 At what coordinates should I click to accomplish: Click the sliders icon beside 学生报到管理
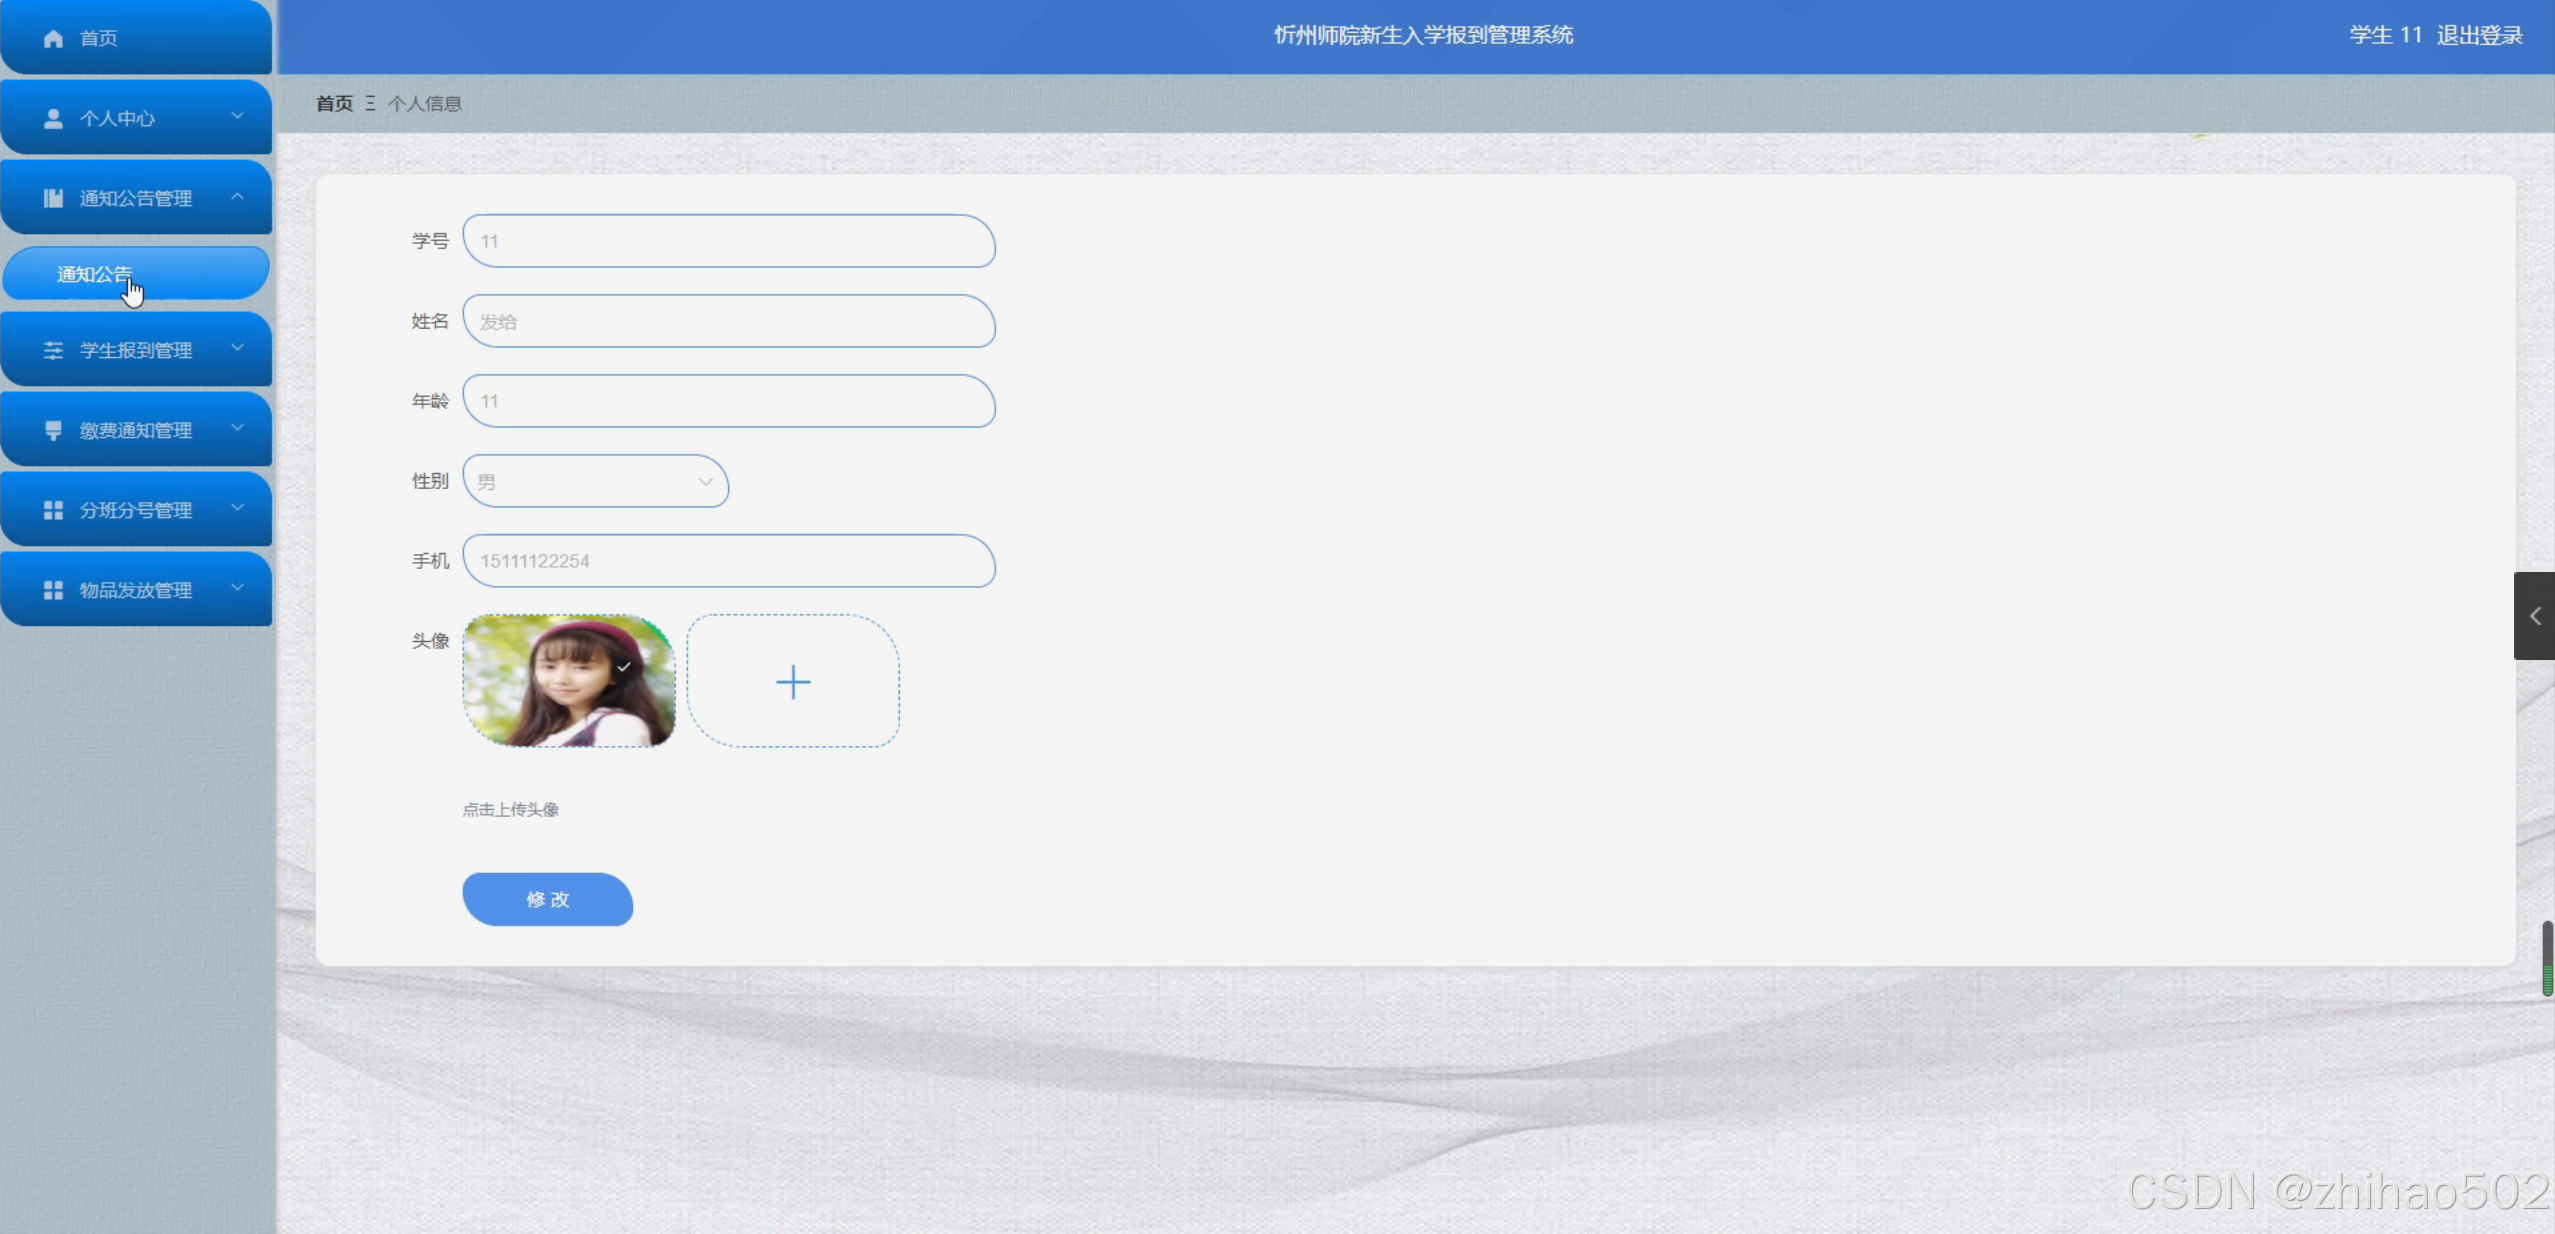(53, 350)
